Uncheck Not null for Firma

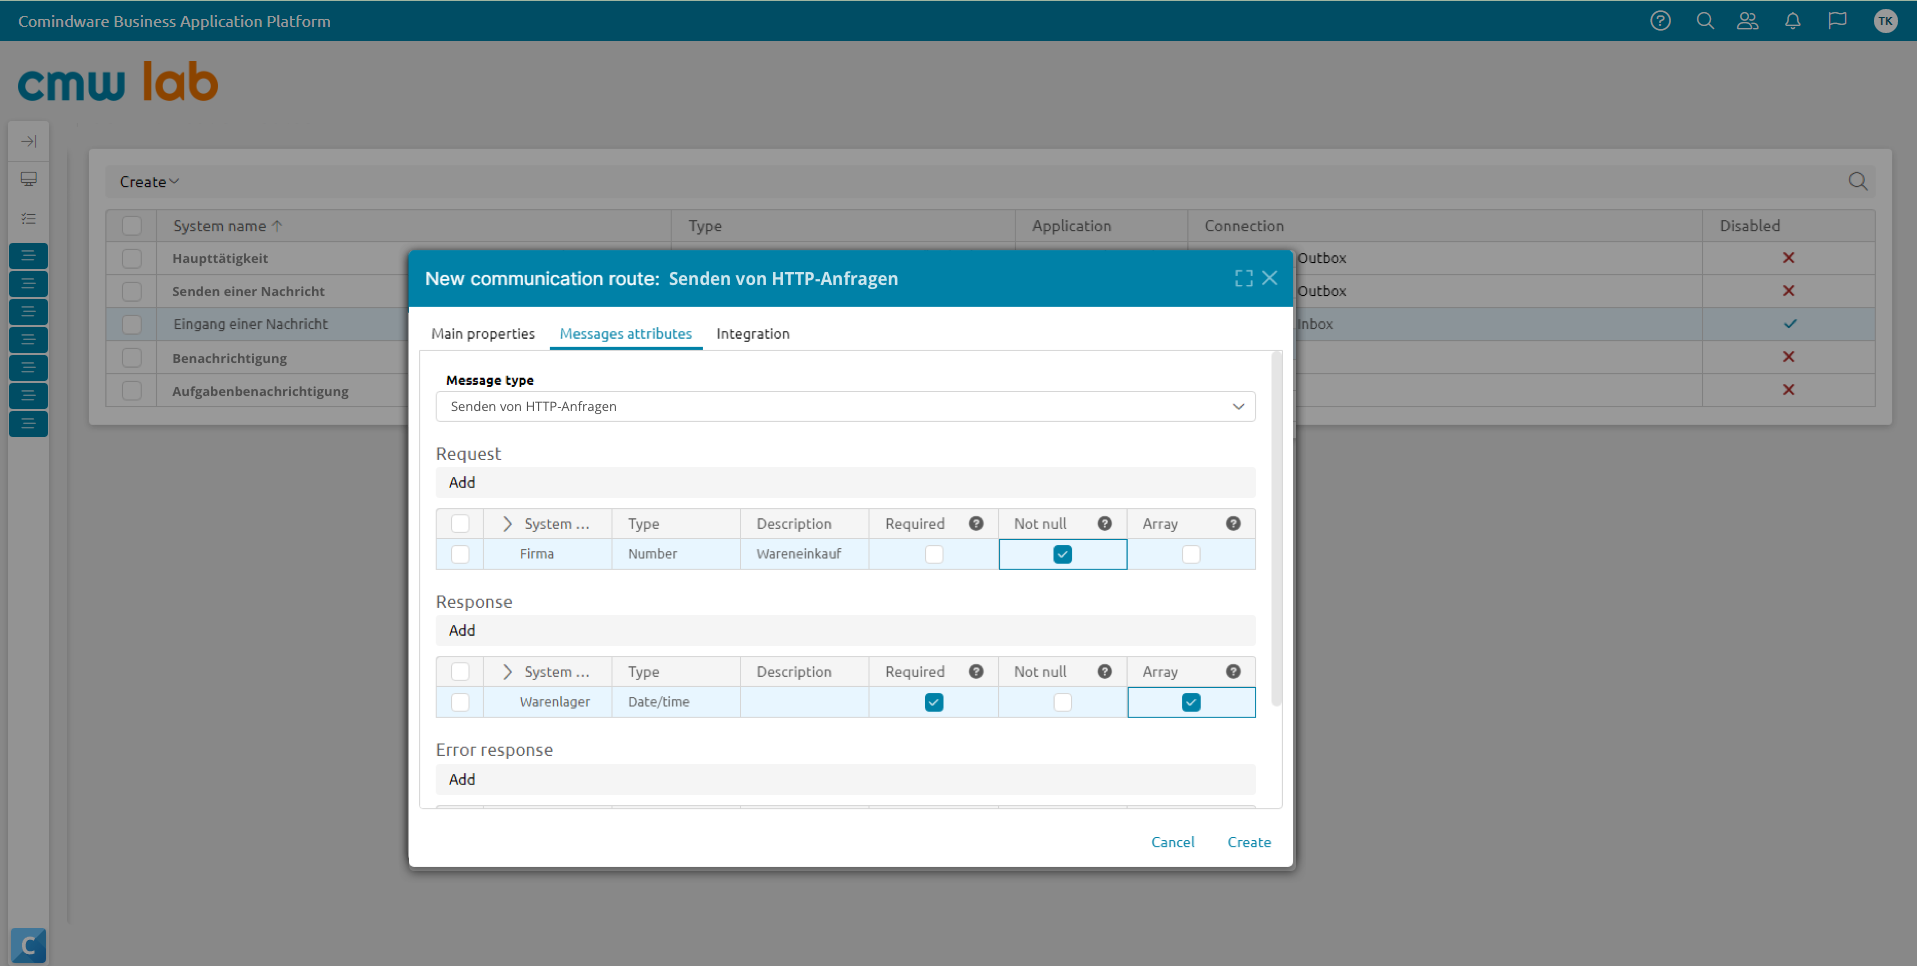coord(1063,554)
